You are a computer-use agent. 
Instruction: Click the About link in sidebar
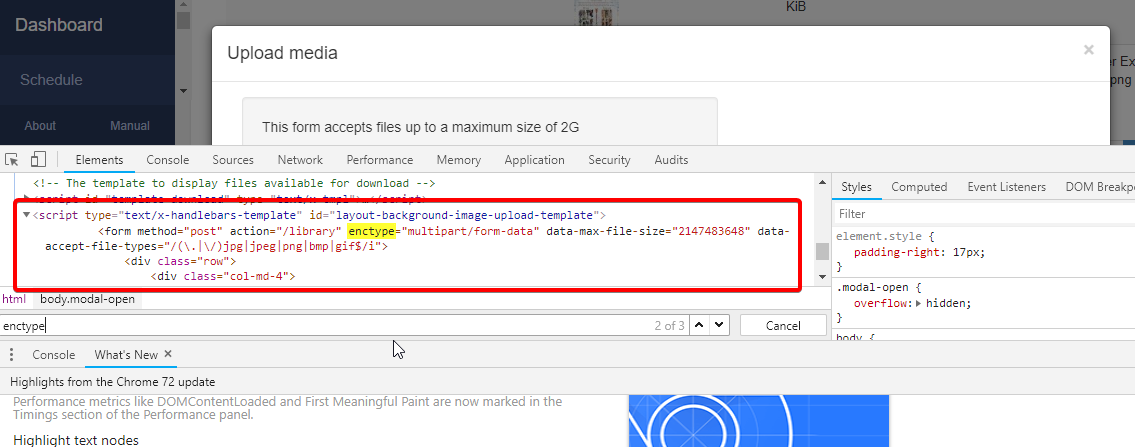(x=40, y=126)
